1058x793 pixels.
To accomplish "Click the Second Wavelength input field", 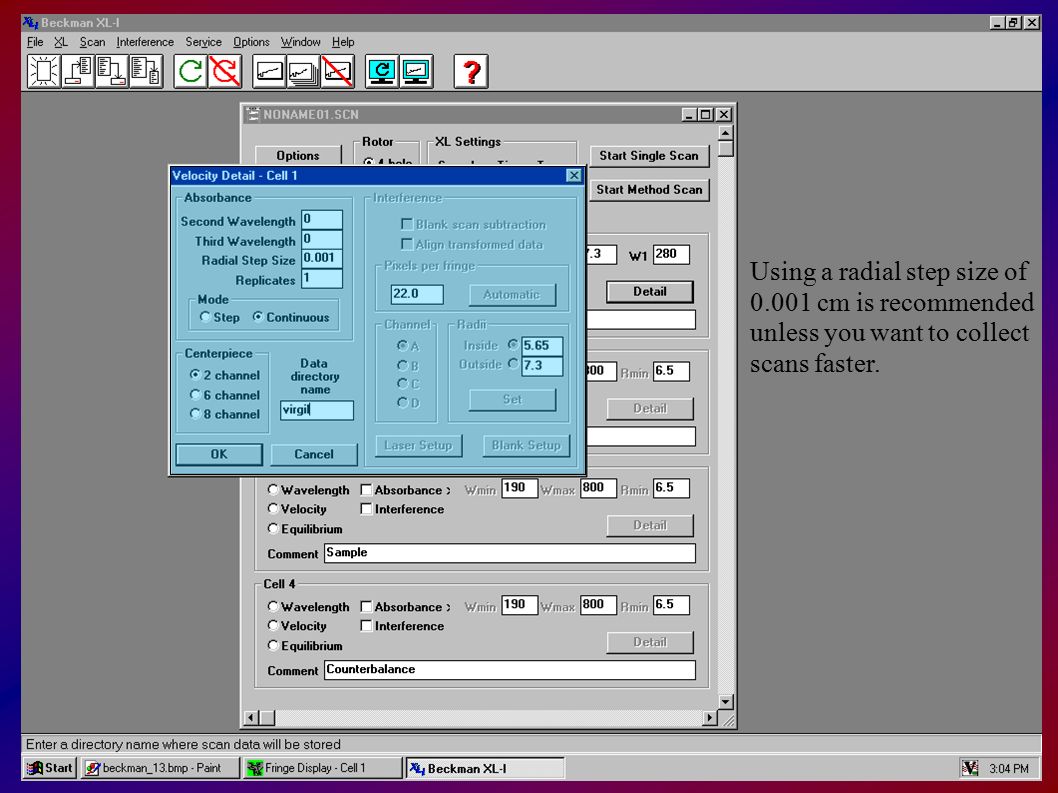I will 322,219.
